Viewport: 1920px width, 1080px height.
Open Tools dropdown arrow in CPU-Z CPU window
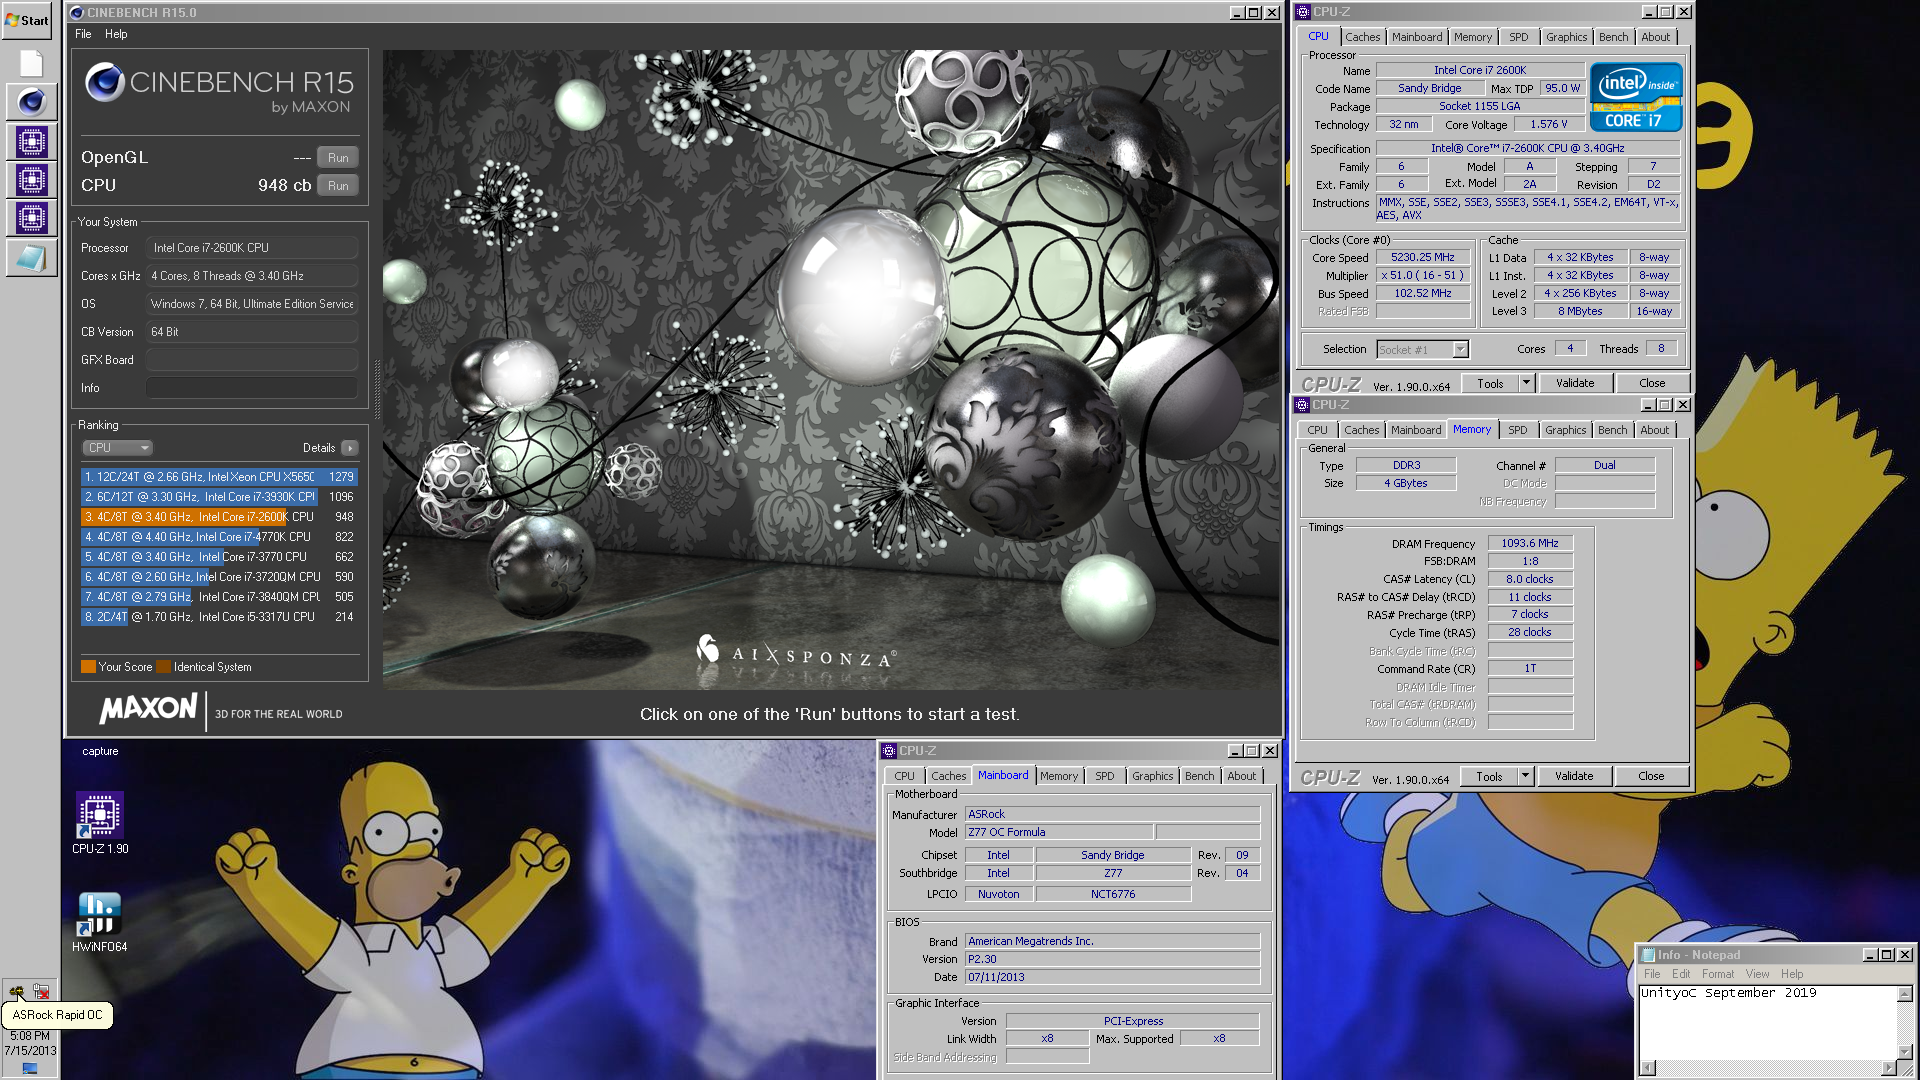click(1526, 383)
